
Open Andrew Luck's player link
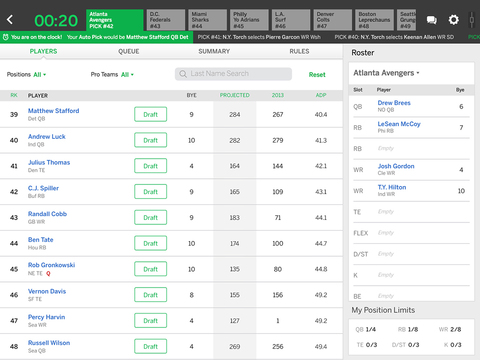tap(47, 136)
